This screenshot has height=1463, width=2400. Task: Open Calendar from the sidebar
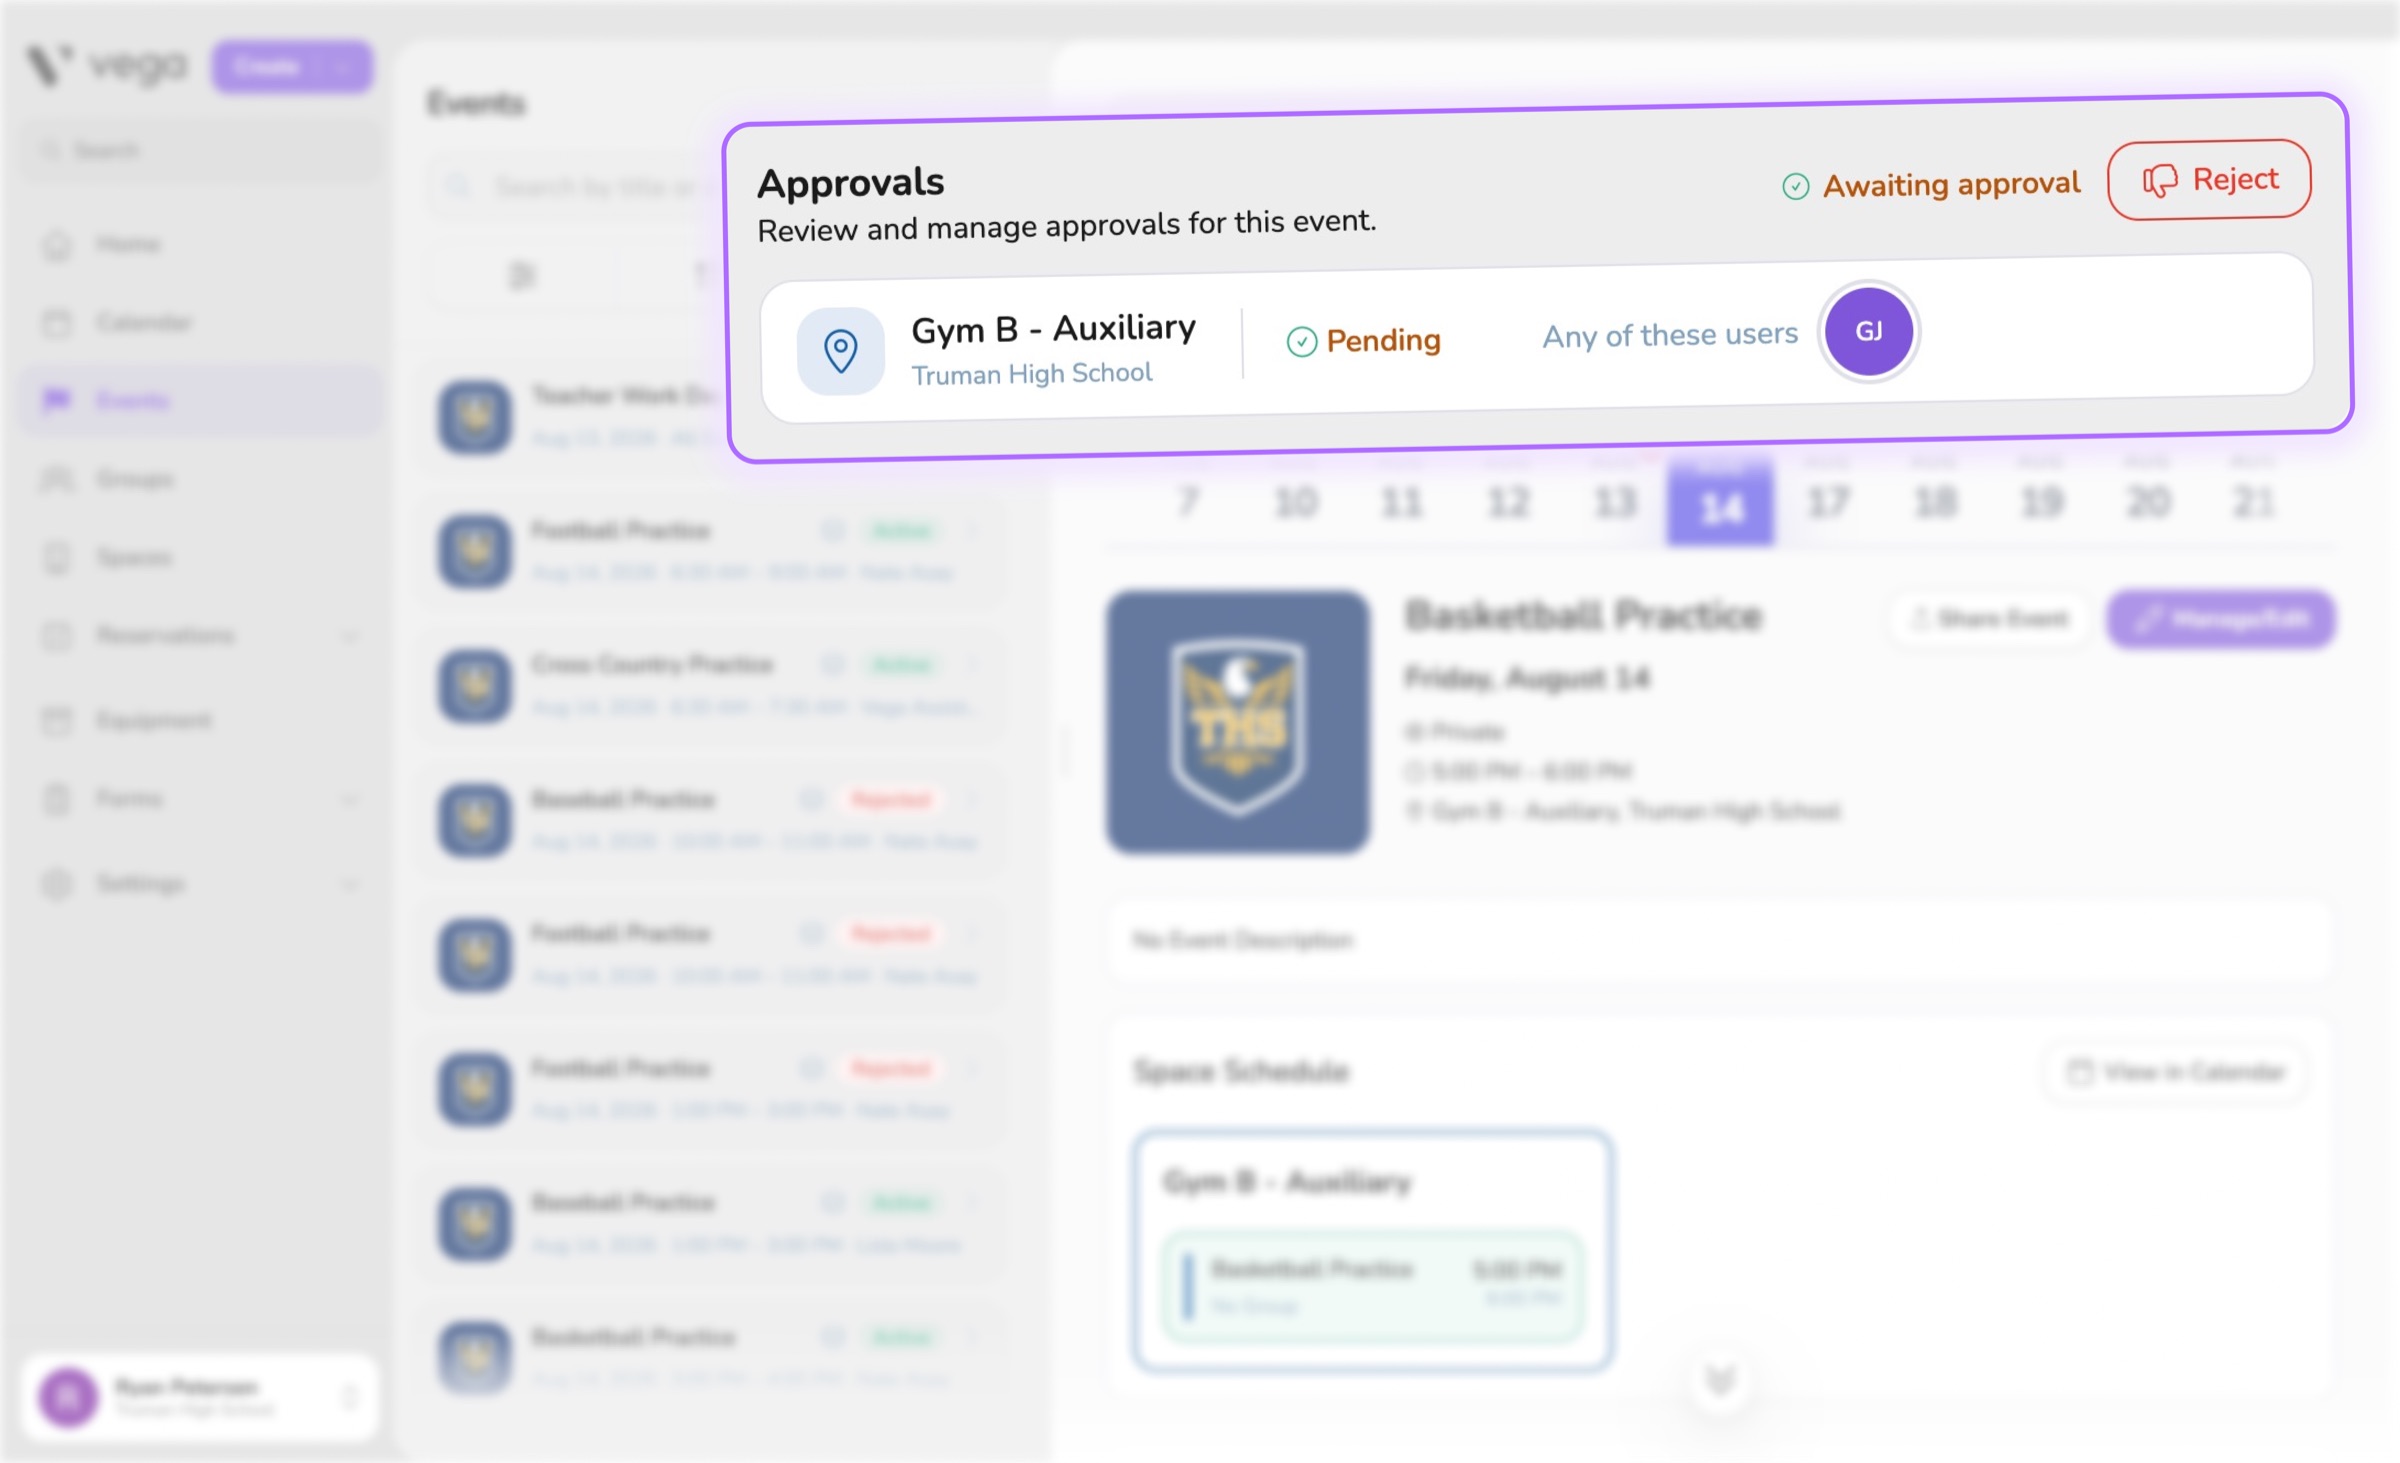(200, 322)
